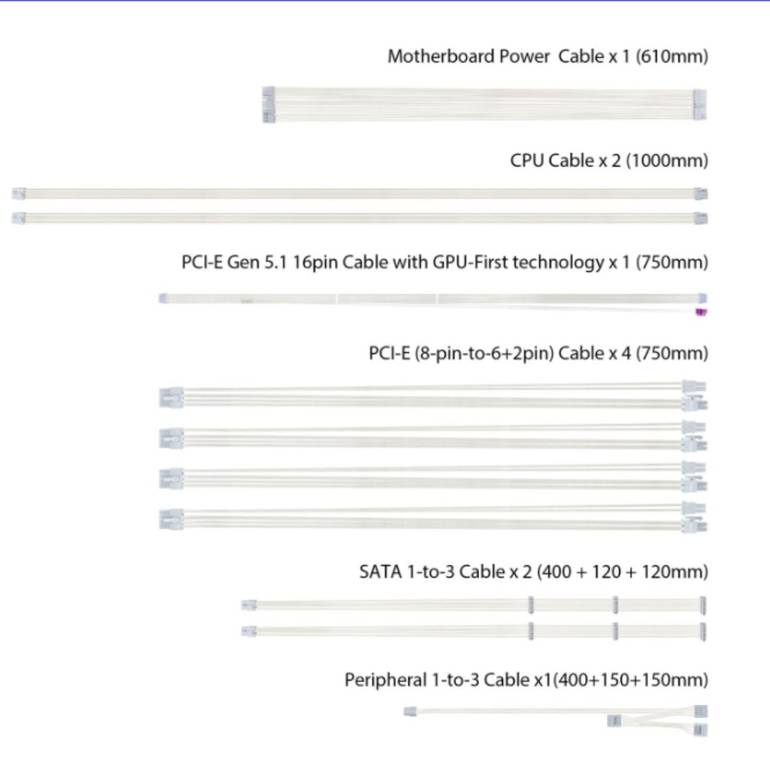Select the lower CPU cable image
Screen dimensions: 770x770
point(360,218)
